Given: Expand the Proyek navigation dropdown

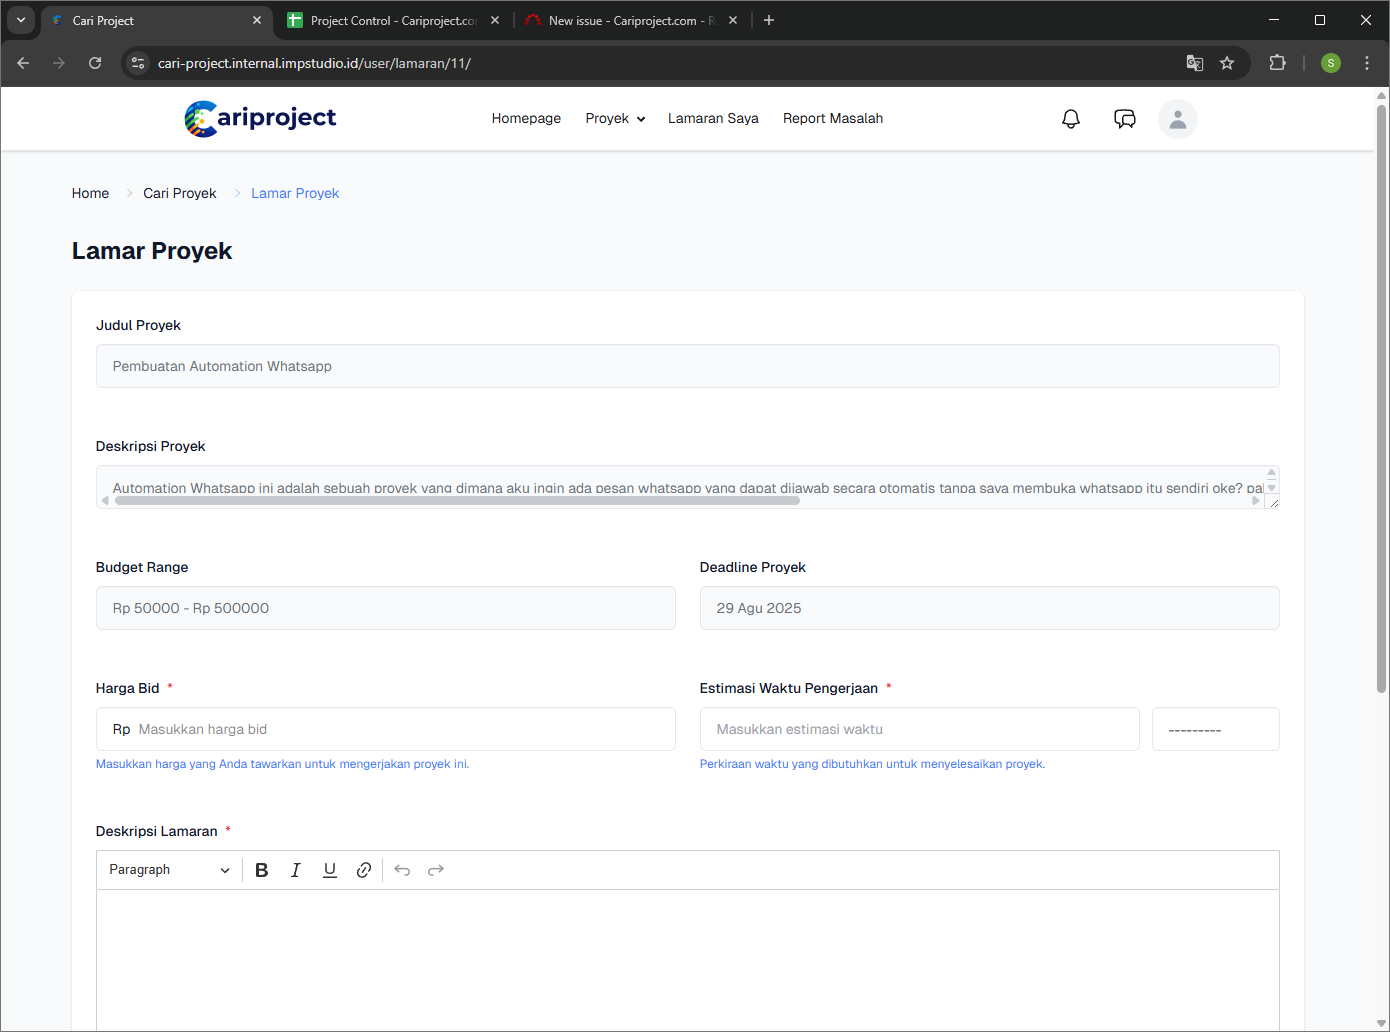Looking at the screenshot, I should click(x=615, y=119).
